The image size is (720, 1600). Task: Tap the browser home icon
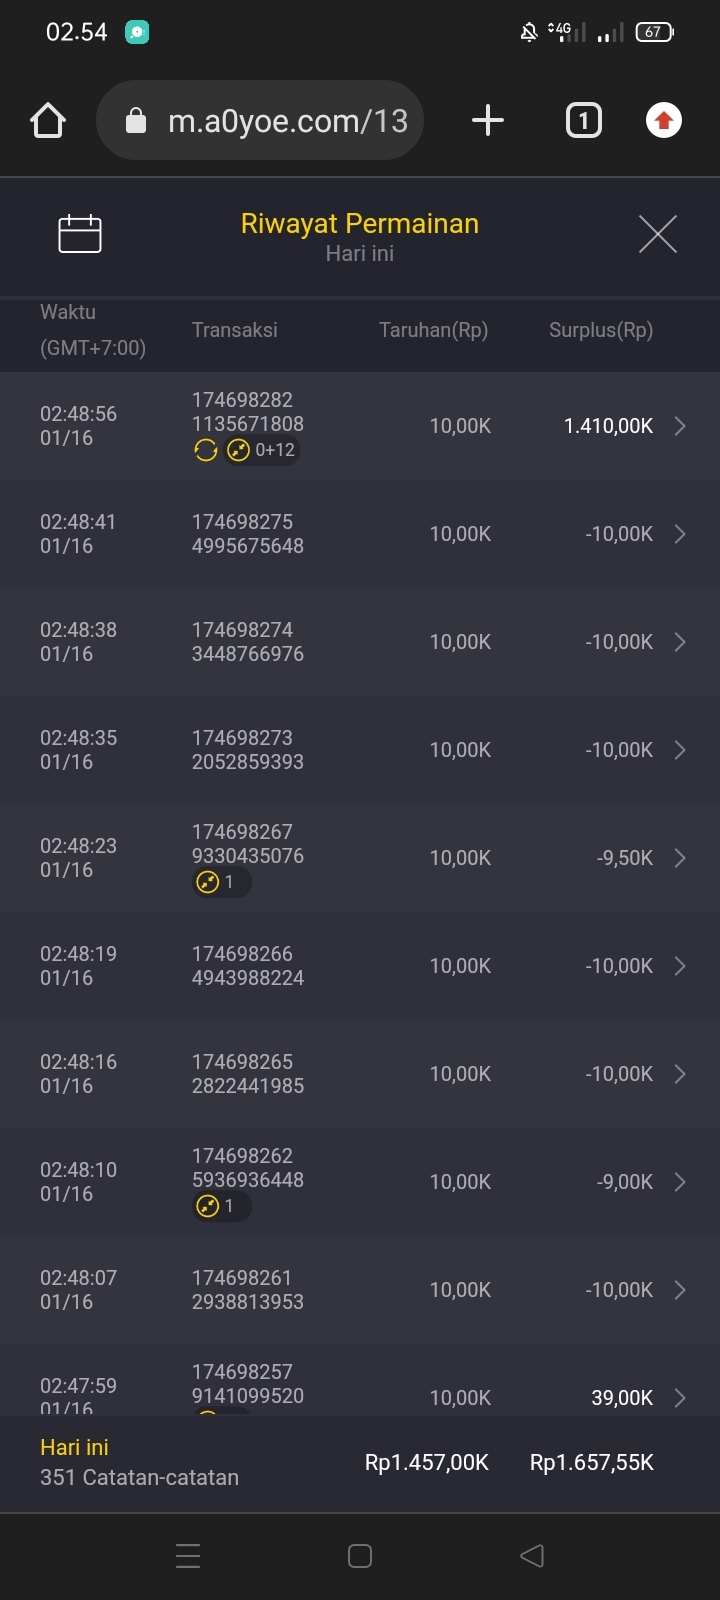click(48, 121)
